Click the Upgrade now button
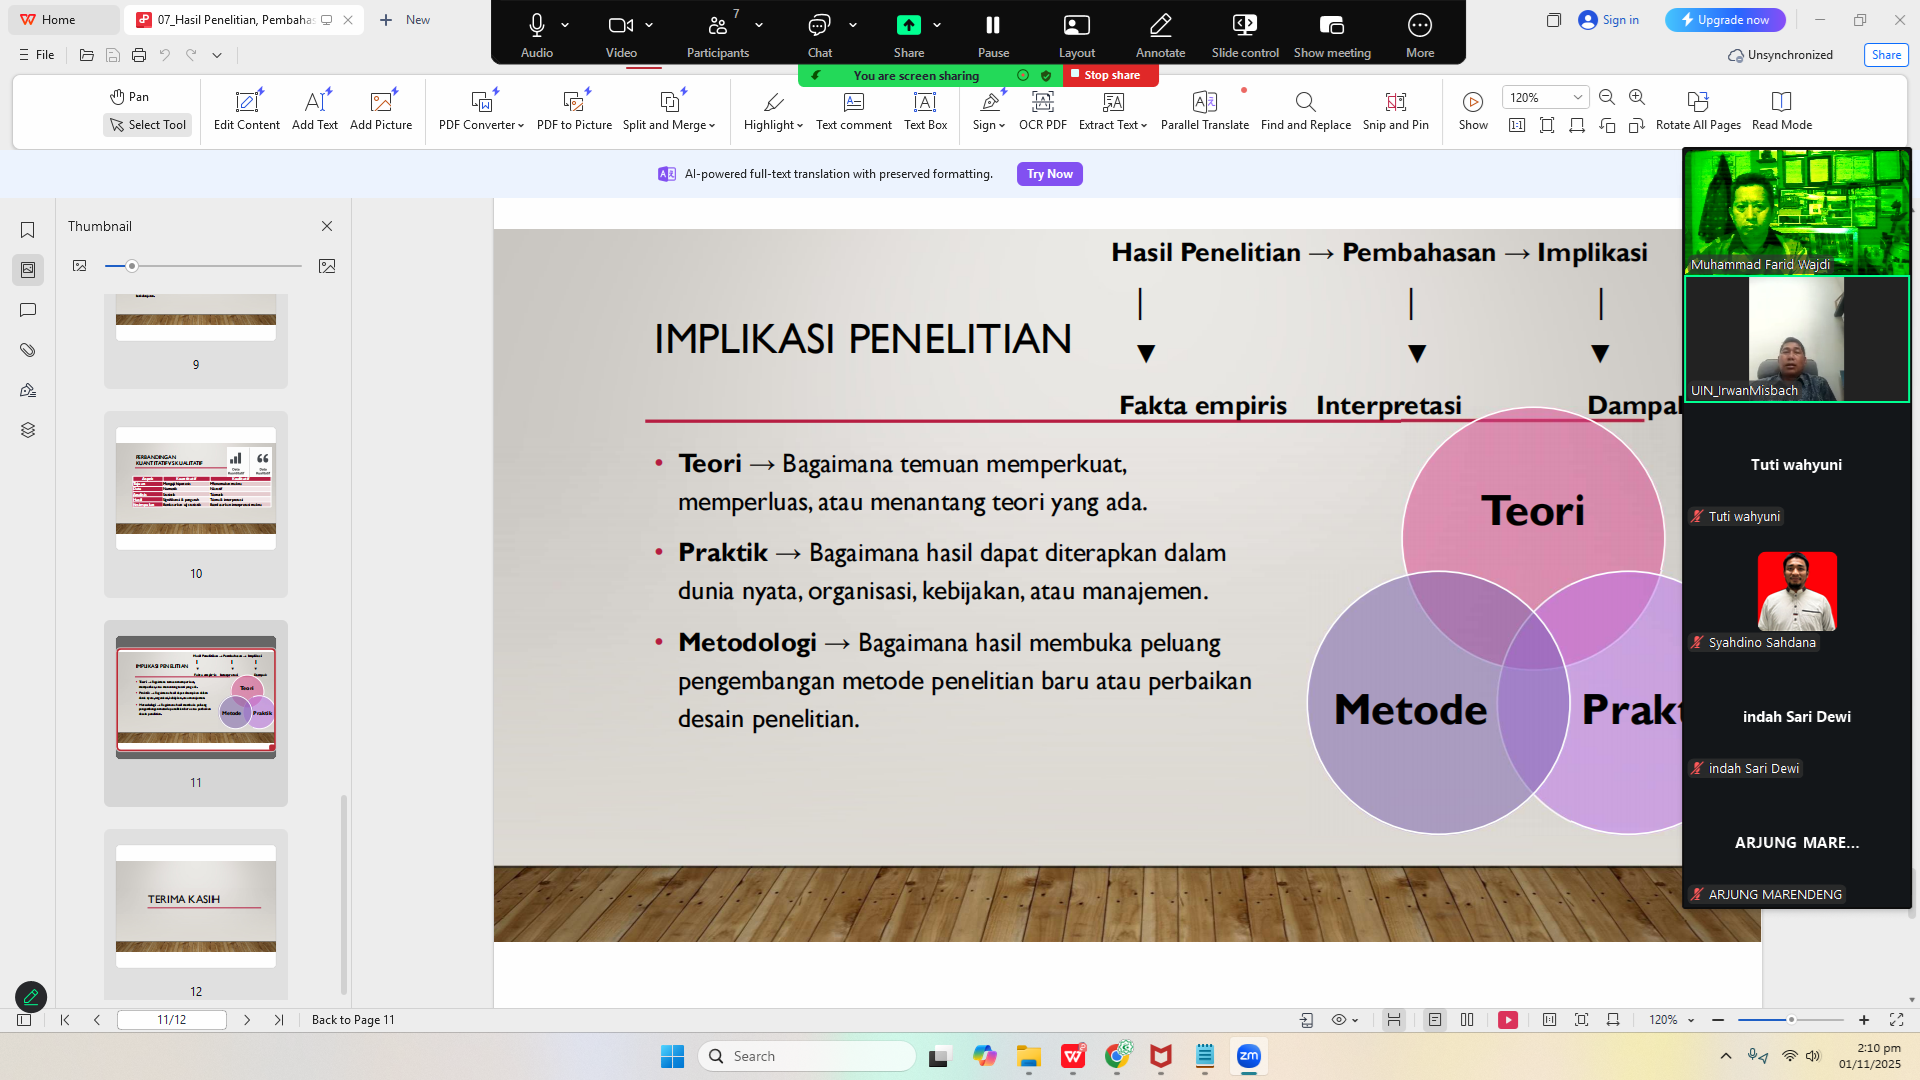The image size is (1920, 1080). coord(1724,20)
